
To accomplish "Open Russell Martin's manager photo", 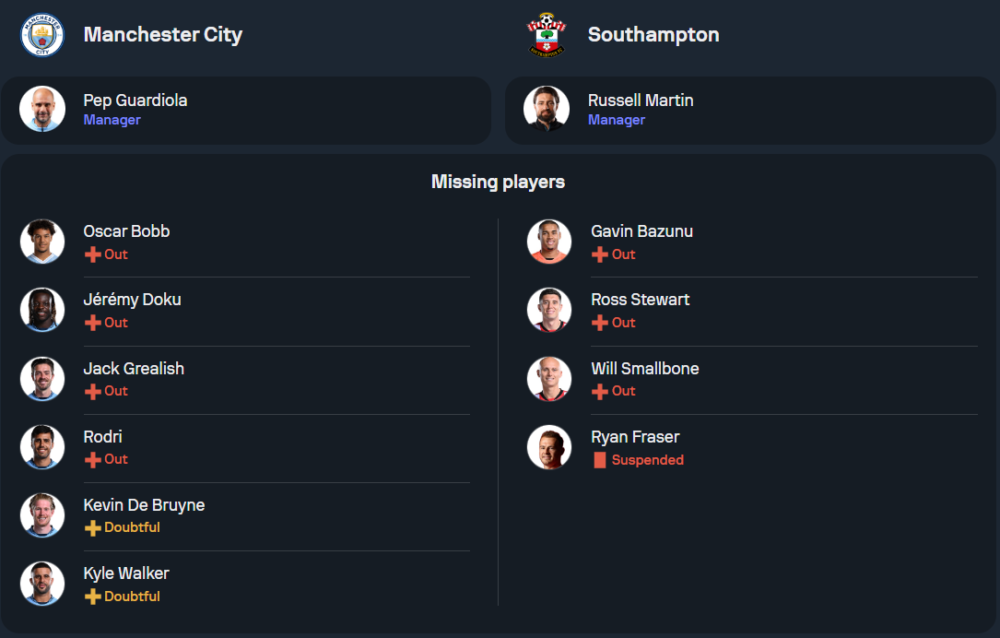I will point(546,109).
